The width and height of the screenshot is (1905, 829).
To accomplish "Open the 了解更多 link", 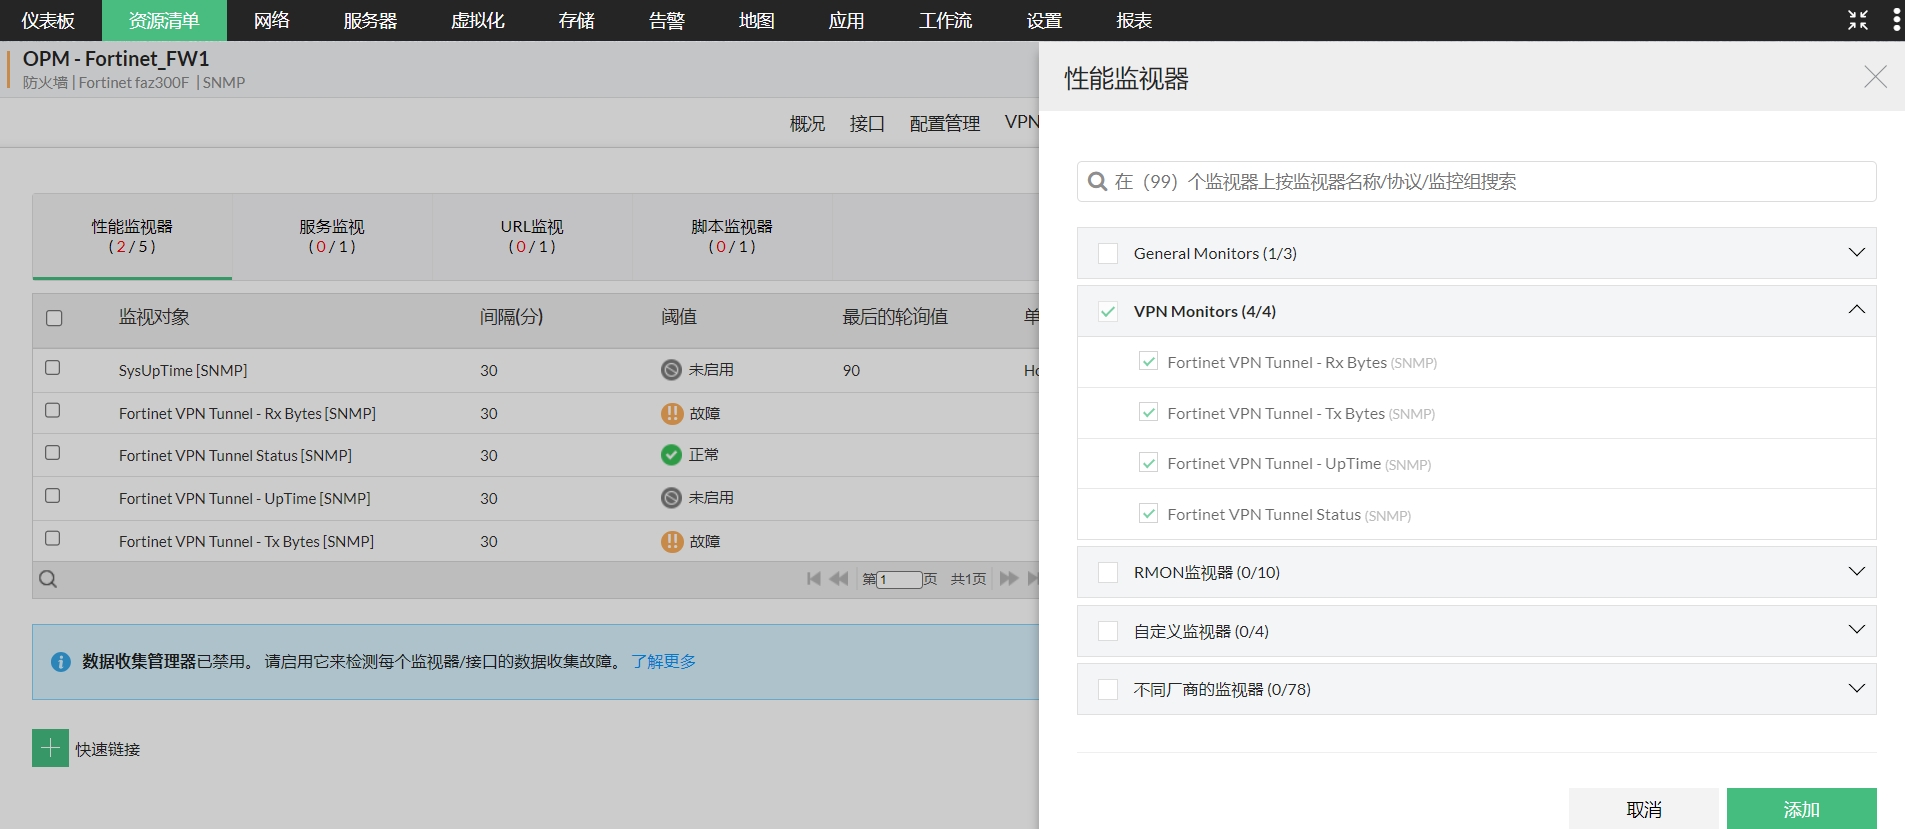I will point(664,662).
